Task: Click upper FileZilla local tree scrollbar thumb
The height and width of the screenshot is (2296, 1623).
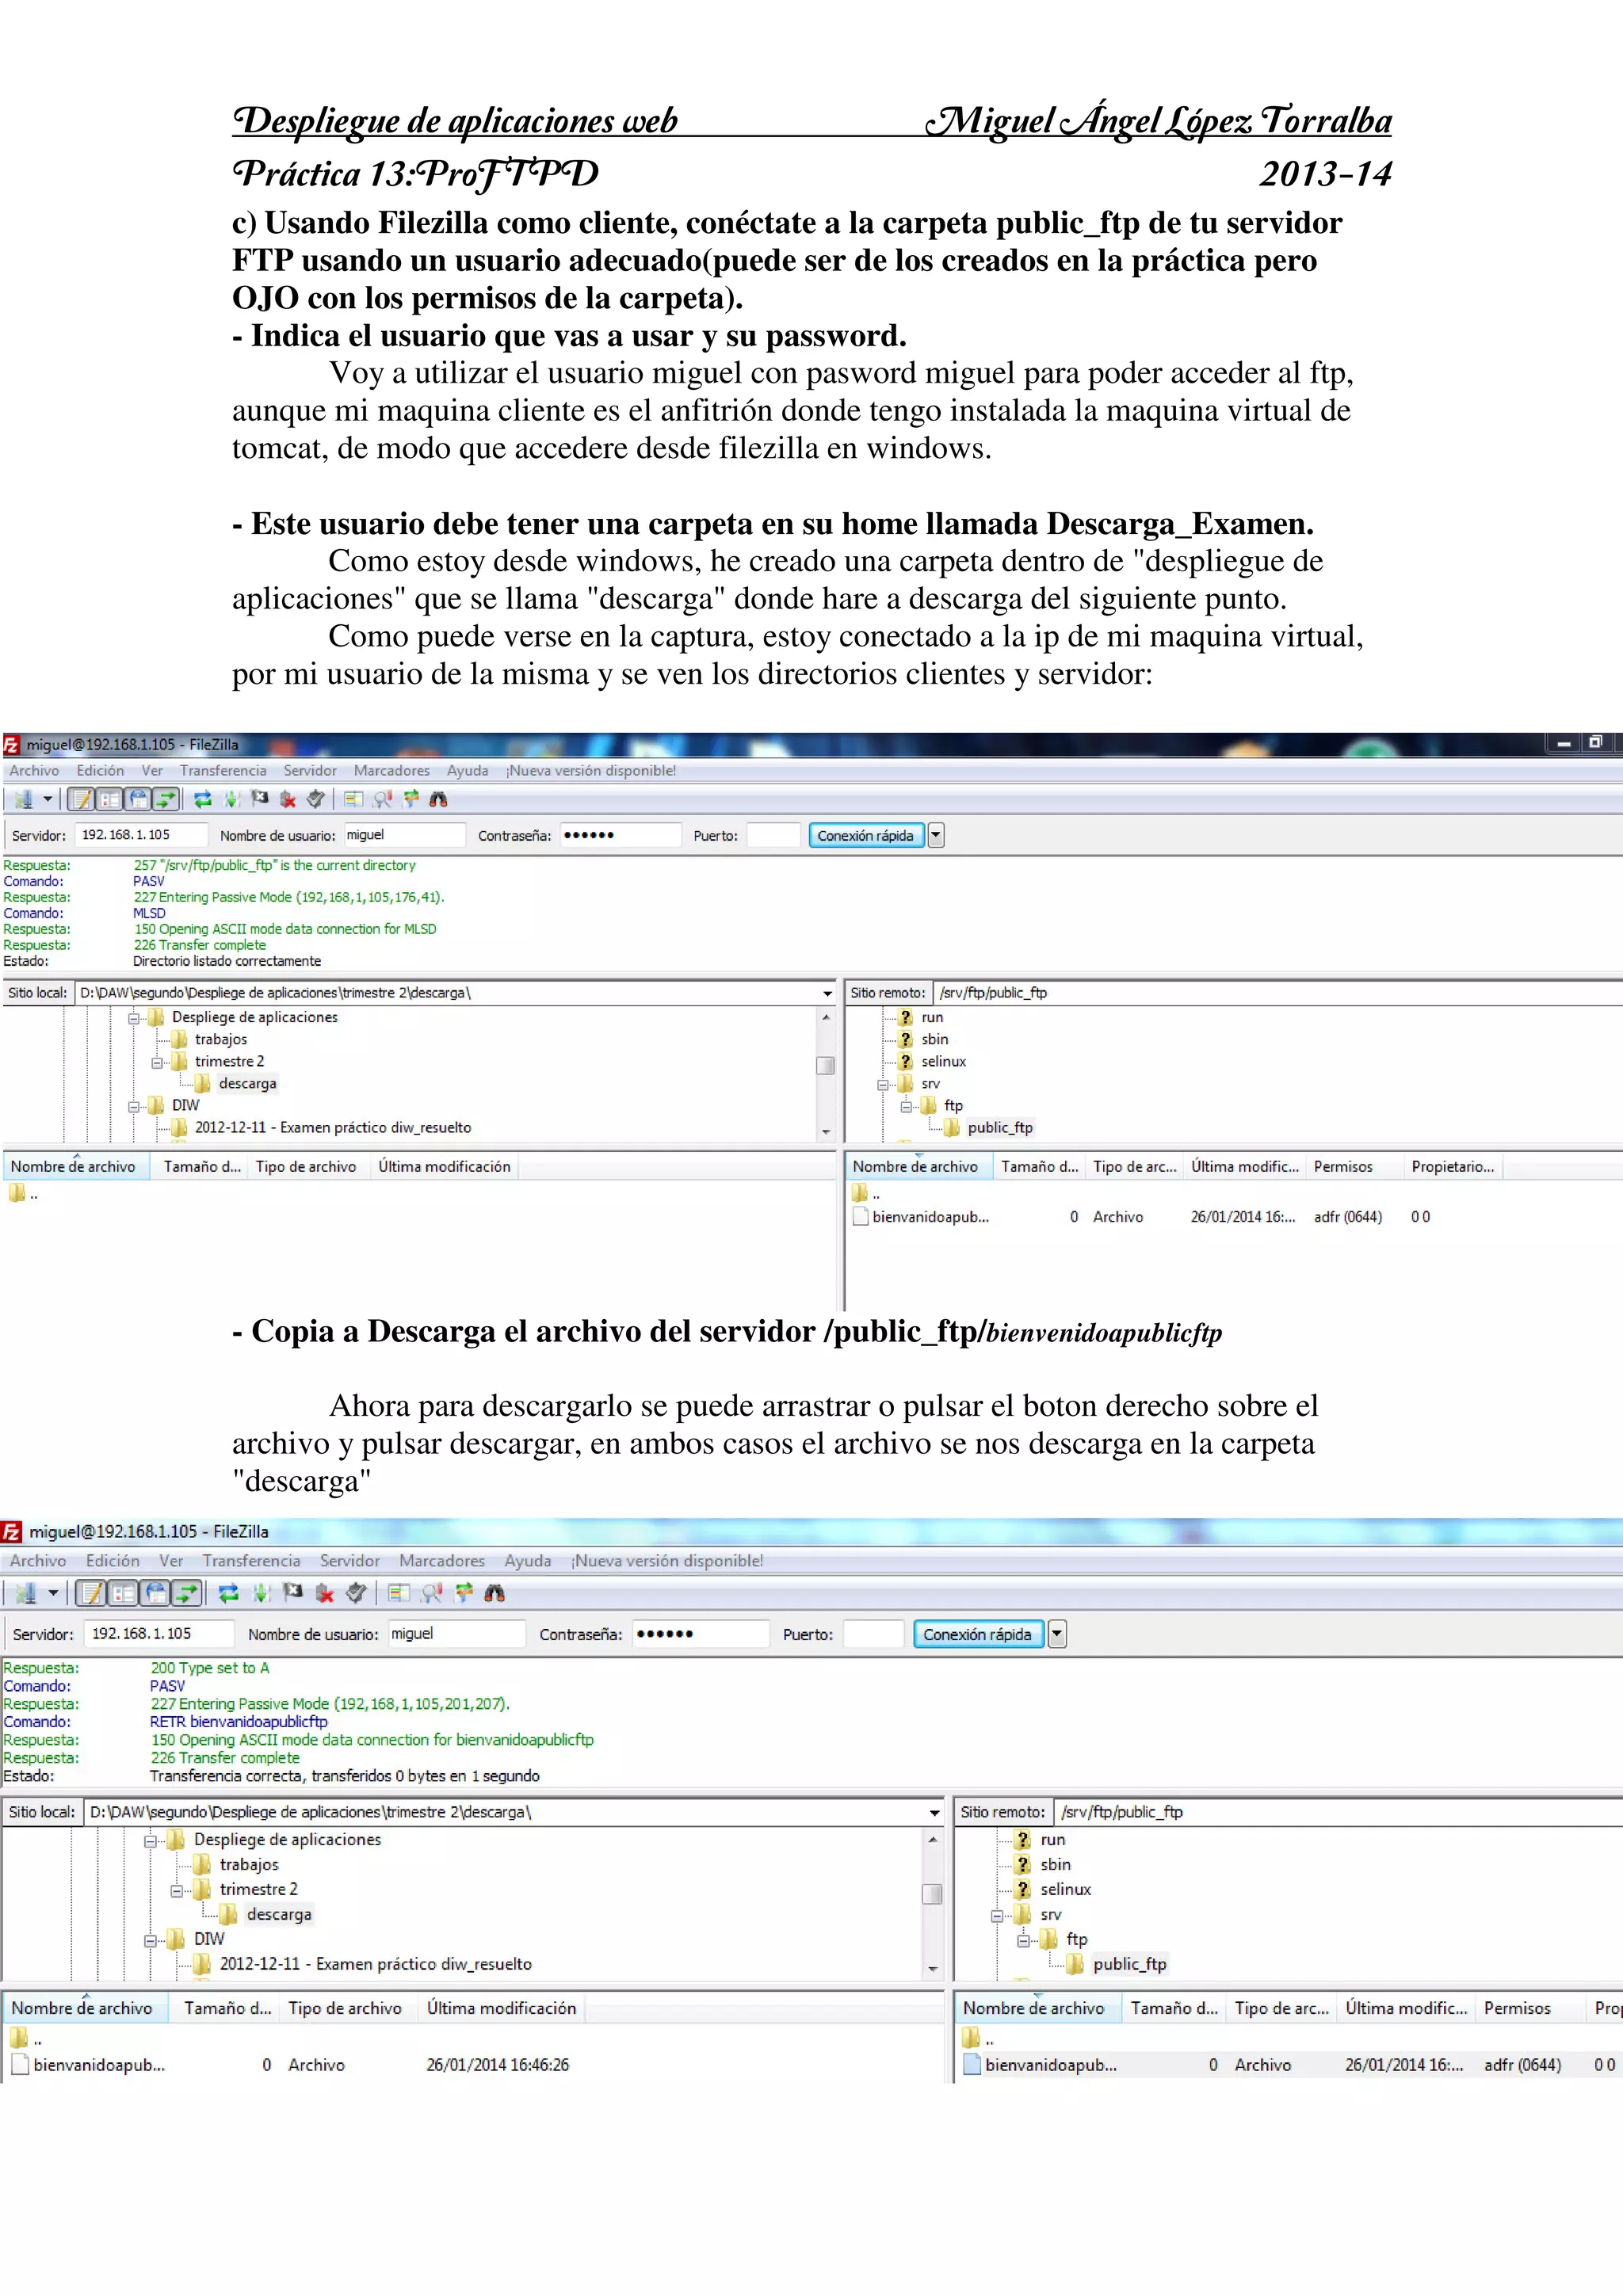Action: [x=825, y=1066]
